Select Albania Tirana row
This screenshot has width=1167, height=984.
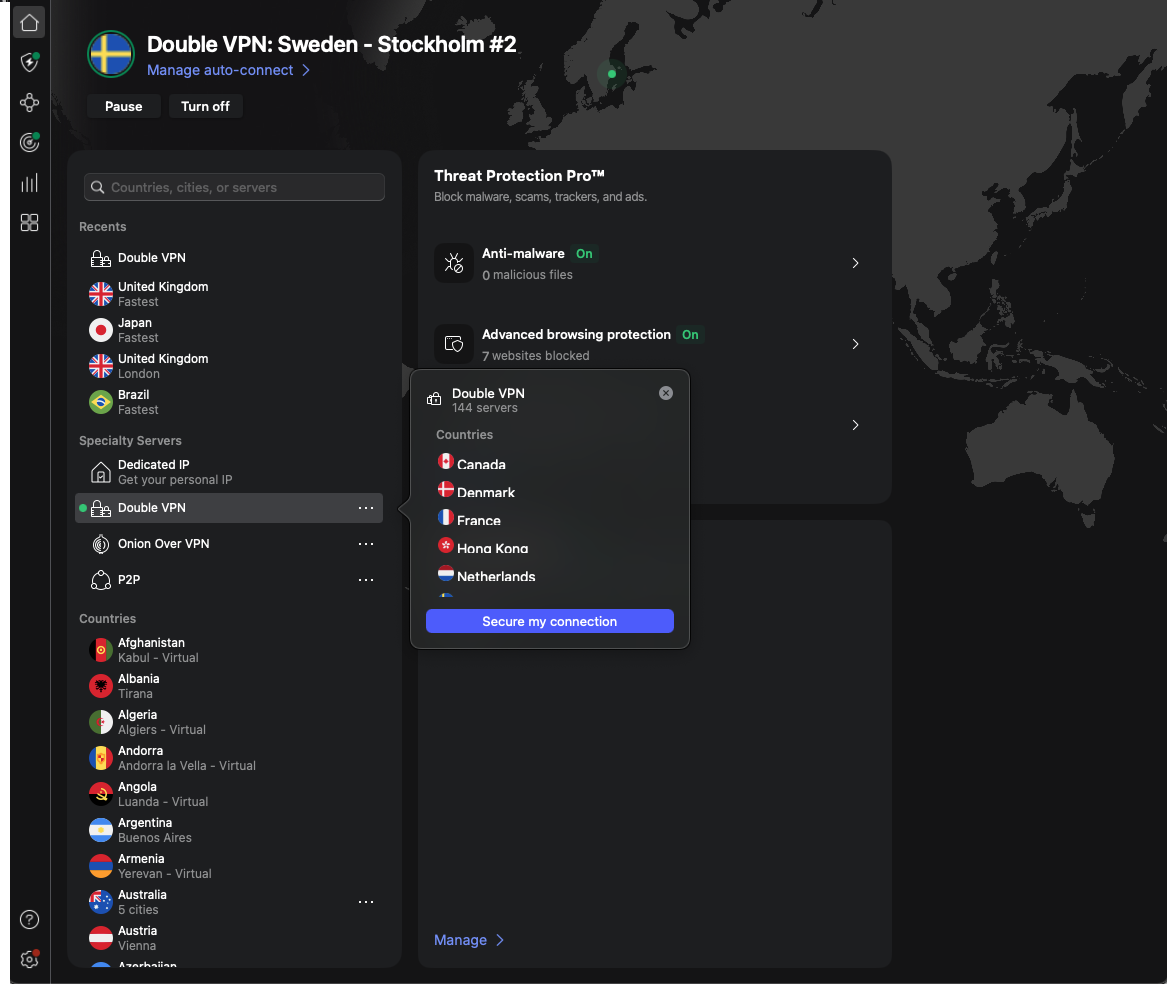[x=229, y=686]
